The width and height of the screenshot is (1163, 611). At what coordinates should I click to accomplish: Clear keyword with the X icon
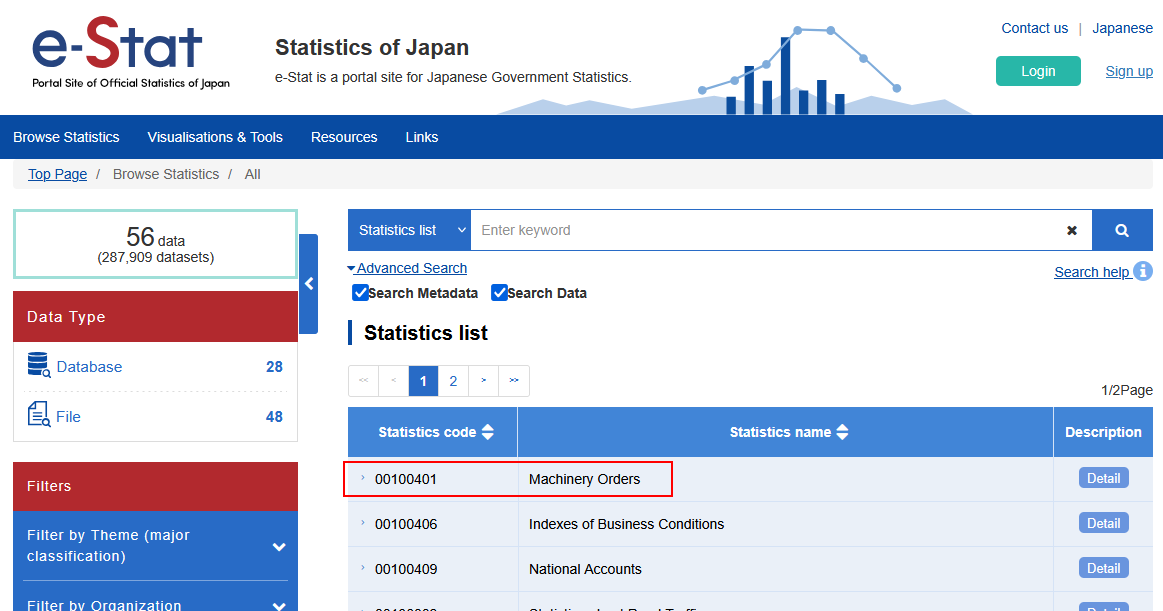click(x=1072, y=230)
